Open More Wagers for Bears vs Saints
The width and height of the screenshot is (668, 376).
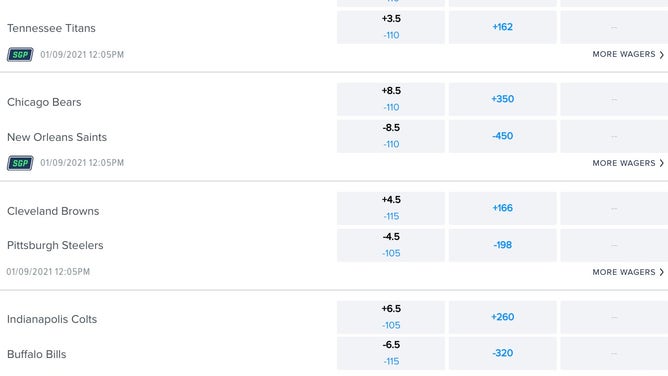tap(628, 163)
